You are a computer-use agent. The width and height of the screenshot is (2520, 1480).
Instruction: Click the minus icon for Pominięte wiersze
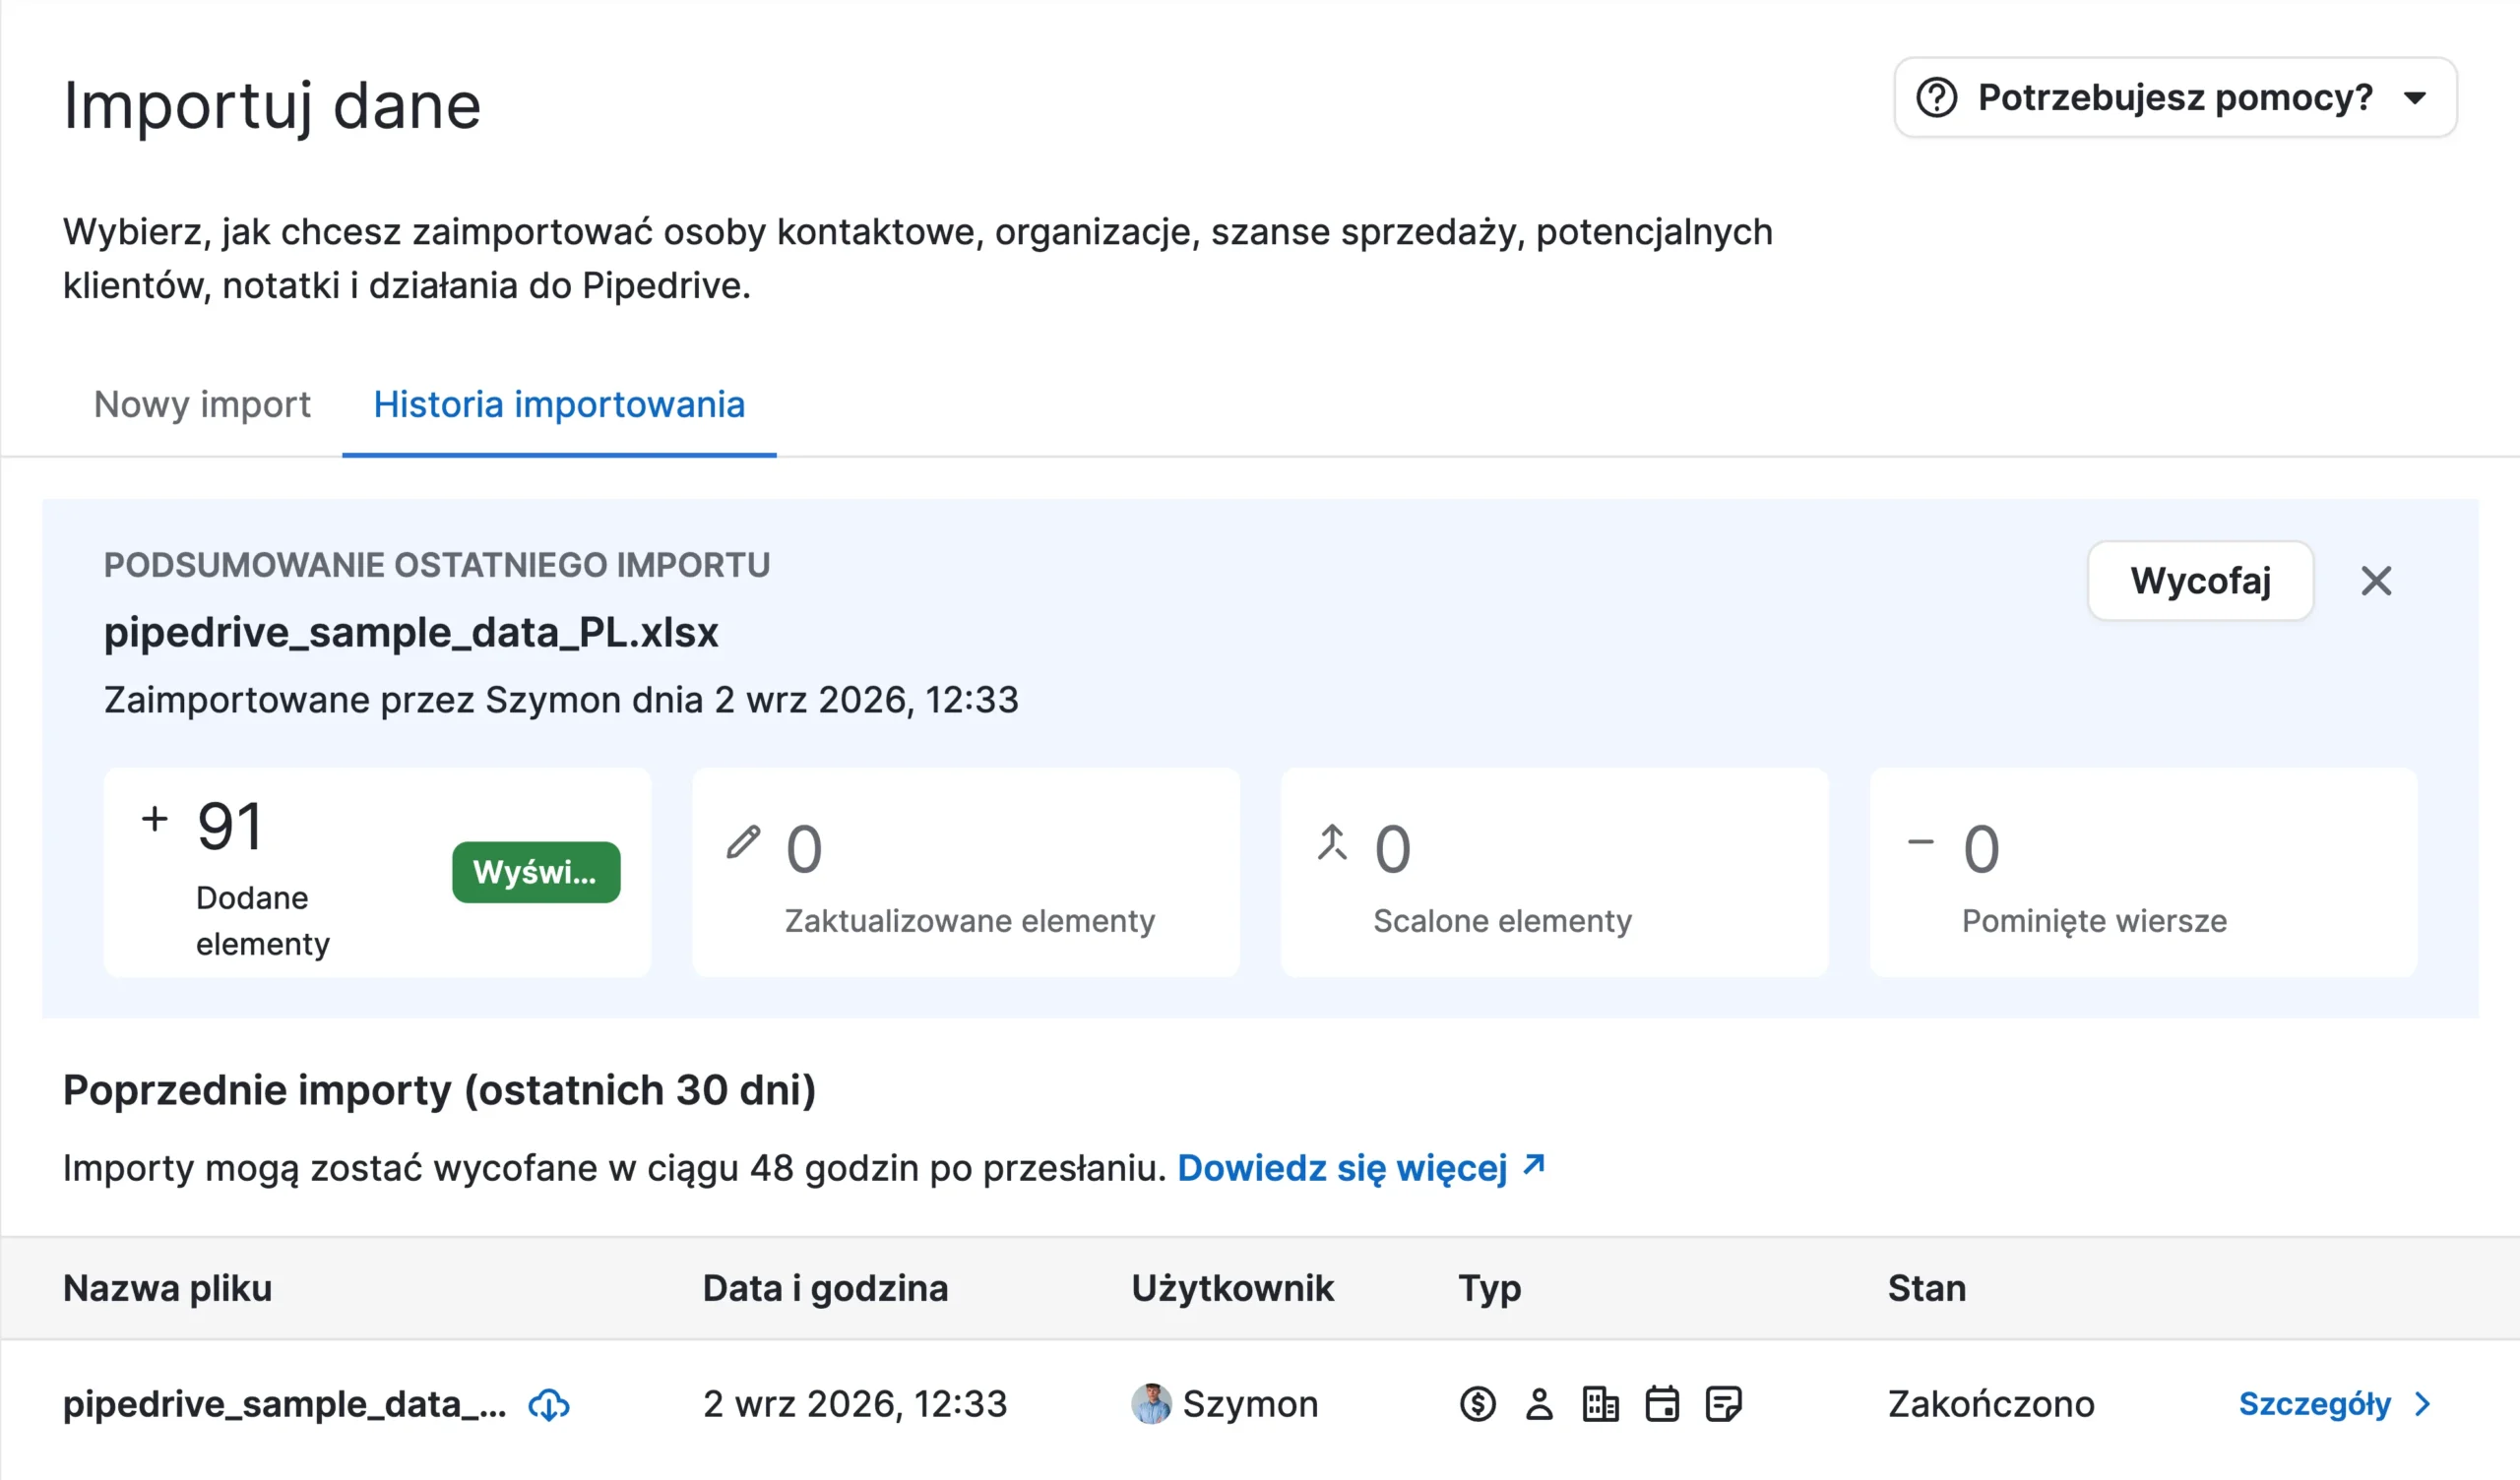(x=1921, y=842)
